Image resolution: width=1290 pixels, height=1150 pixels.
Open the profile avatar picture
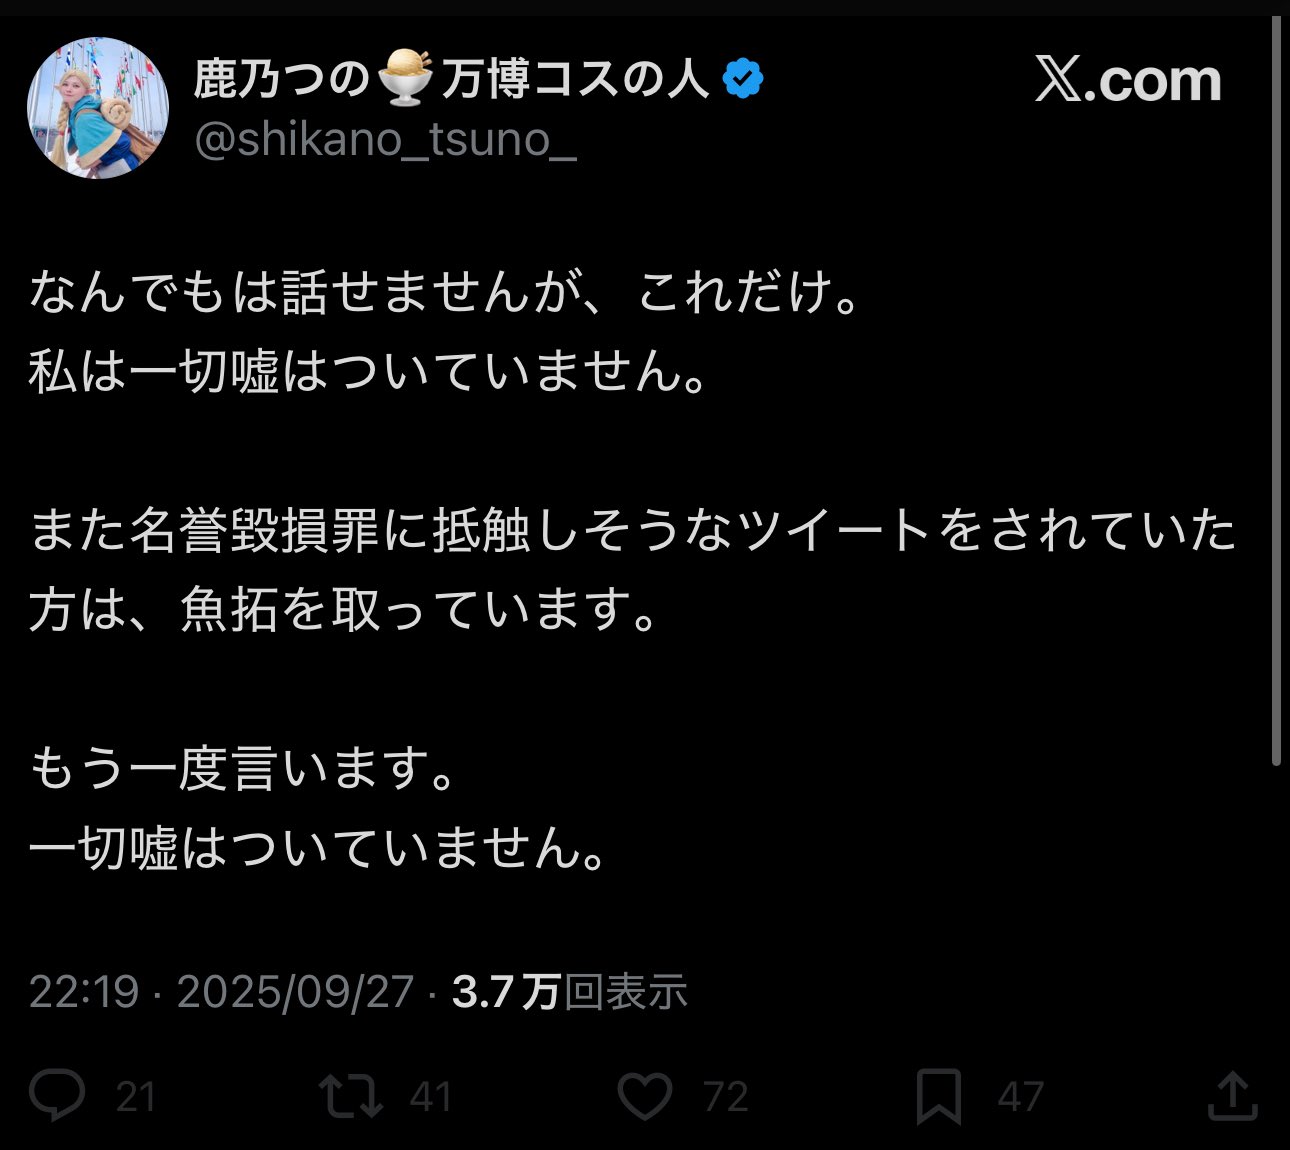[98, 108]
